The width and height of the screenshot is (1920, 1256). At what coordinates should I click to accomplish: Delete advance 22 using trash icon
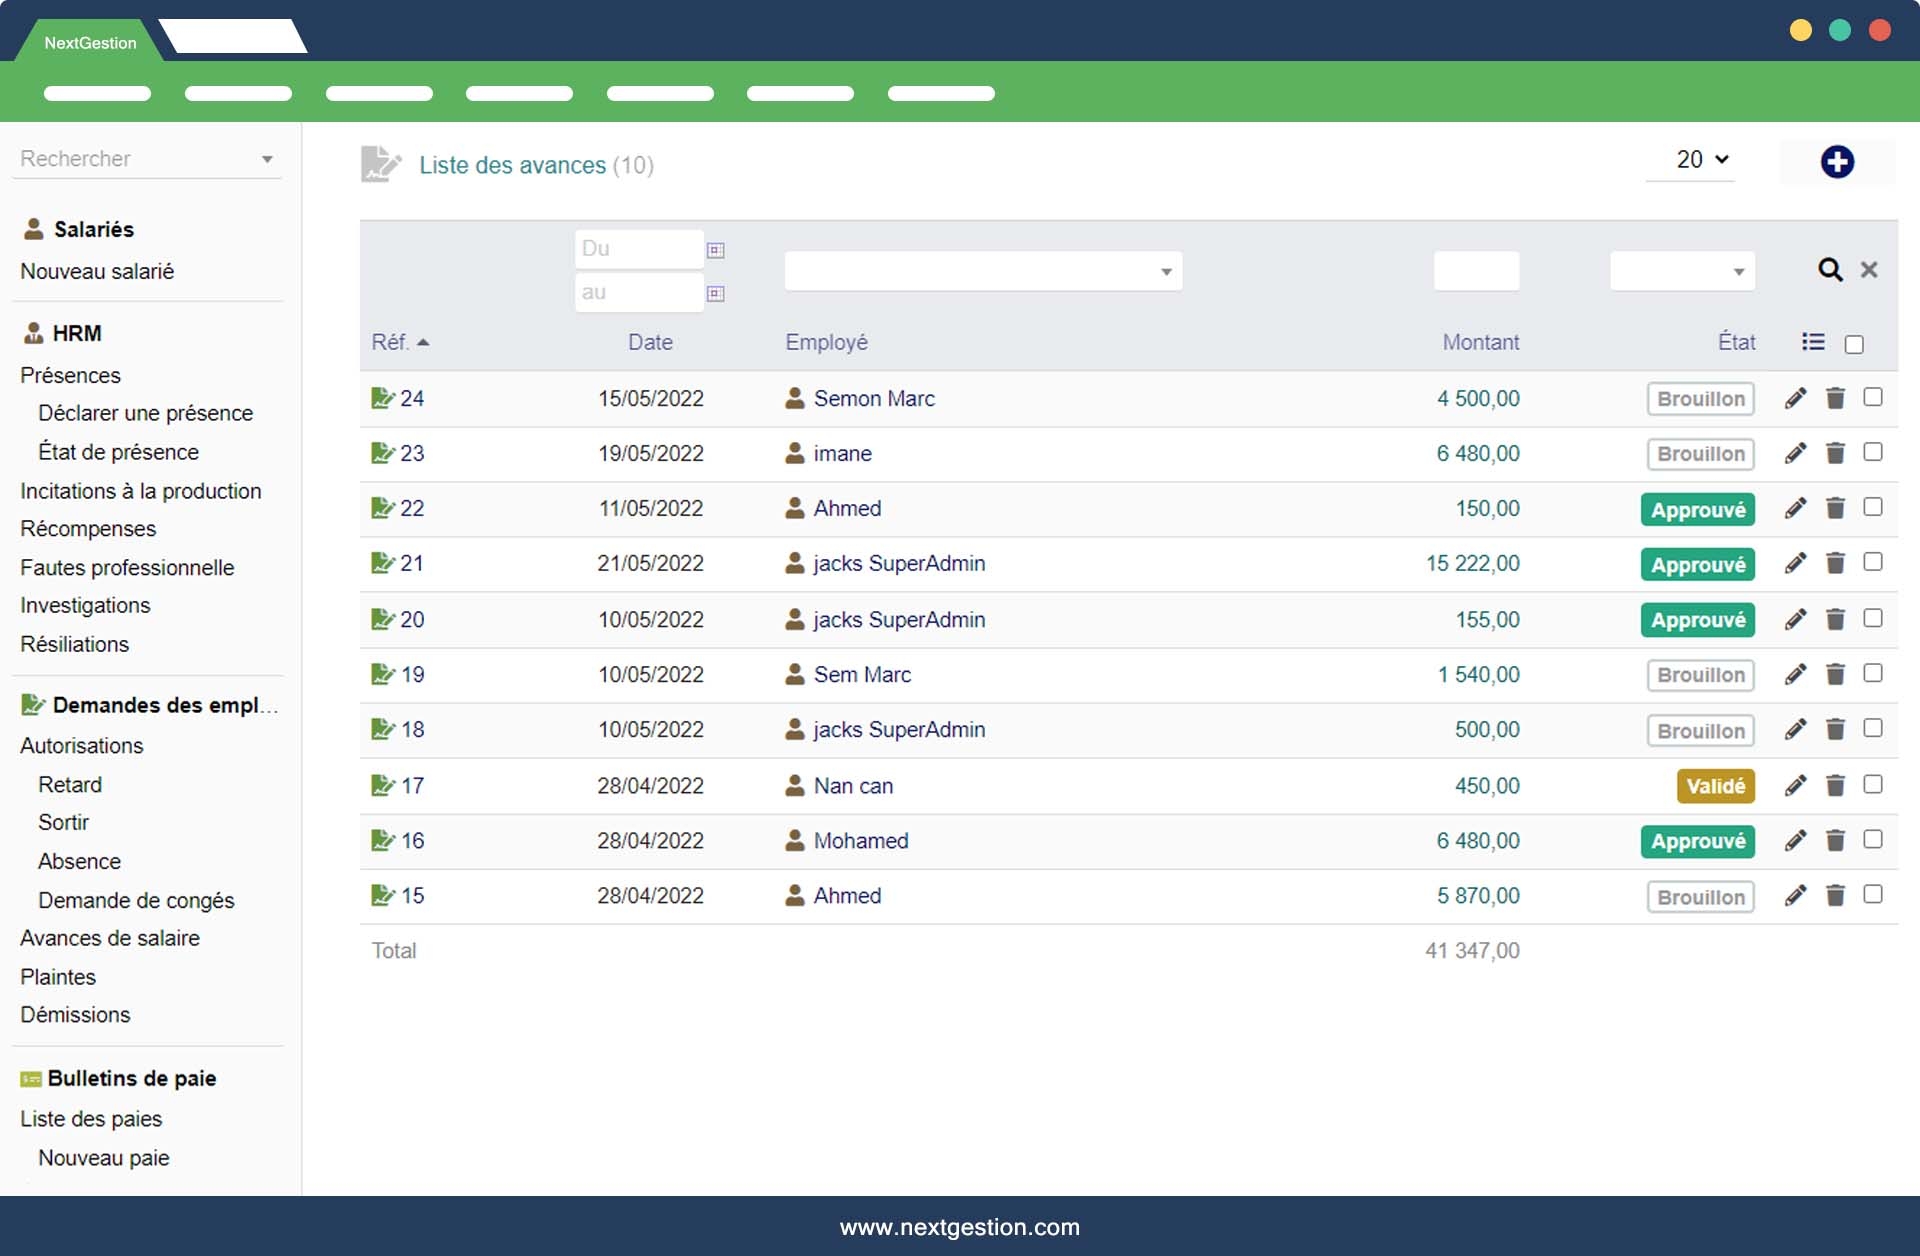pos(1835,509)
